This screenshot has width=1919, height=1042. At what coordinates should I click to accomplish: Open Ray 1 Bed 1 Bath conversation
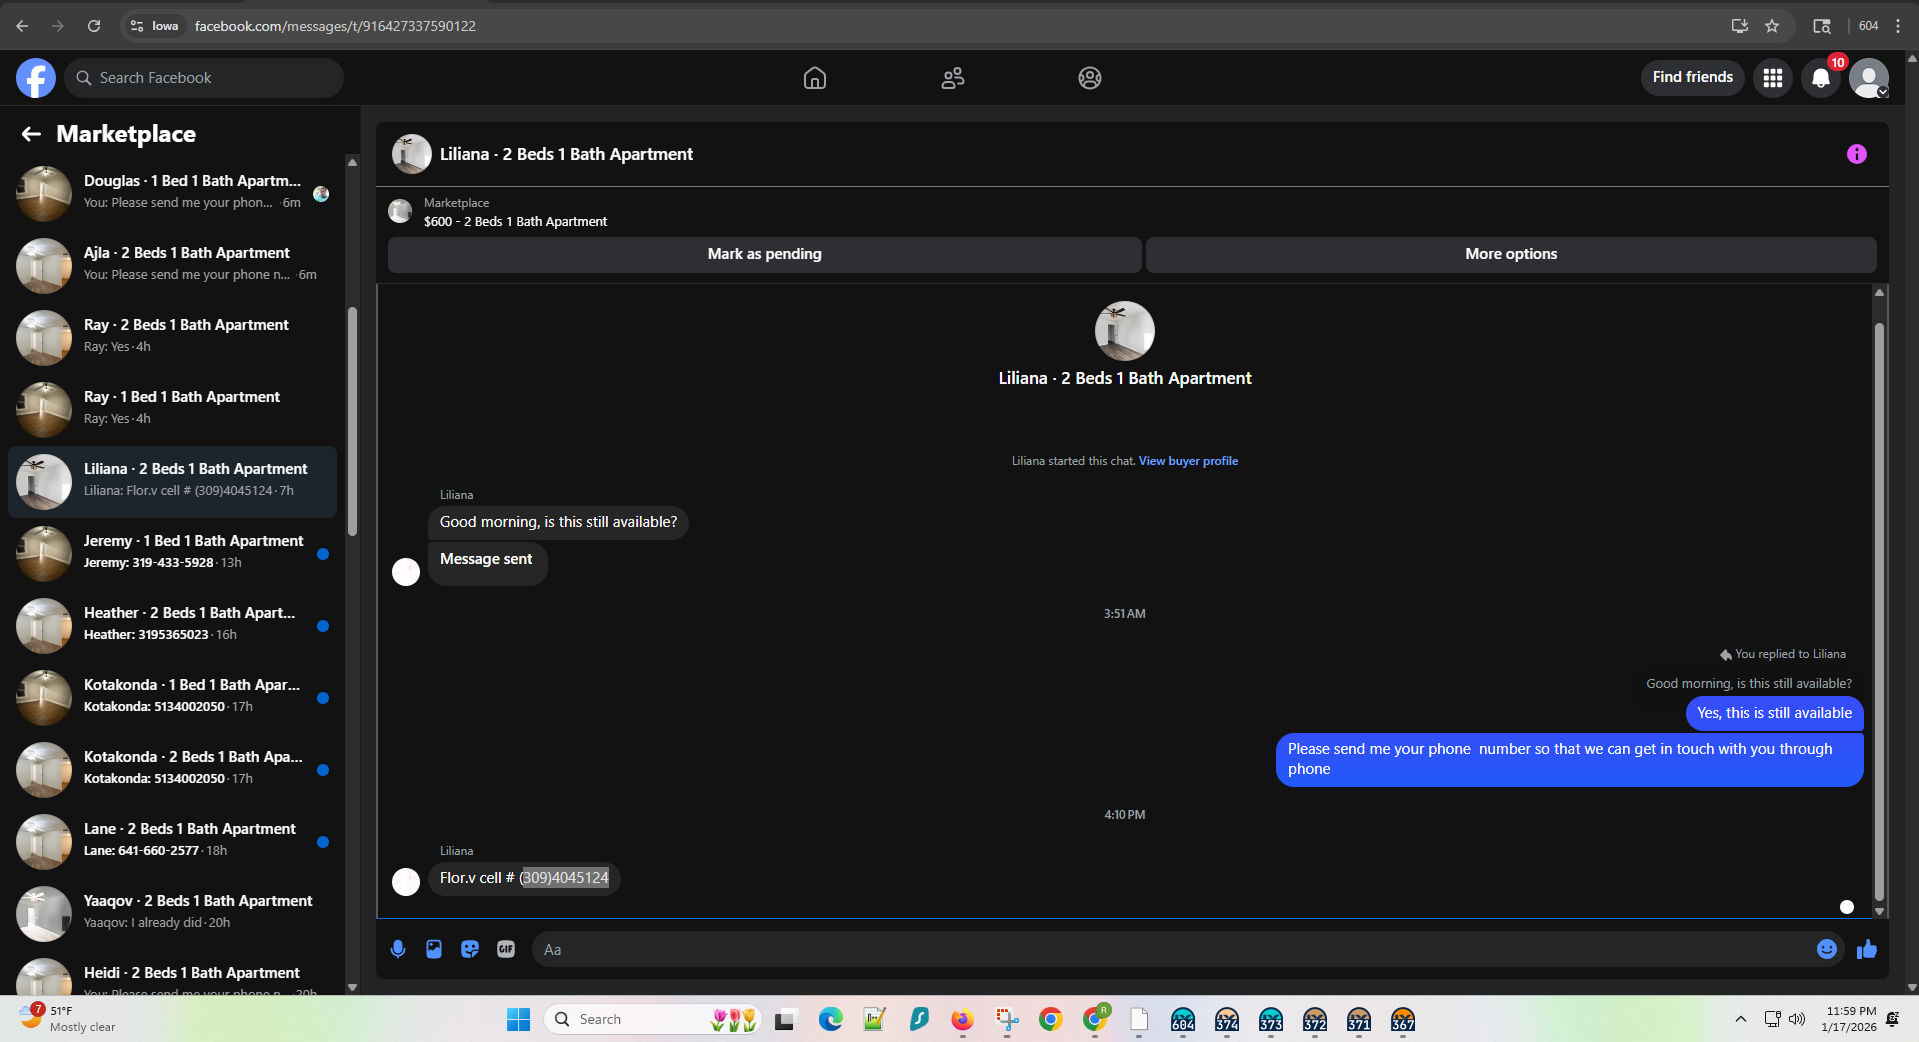[x=172, y=410]
